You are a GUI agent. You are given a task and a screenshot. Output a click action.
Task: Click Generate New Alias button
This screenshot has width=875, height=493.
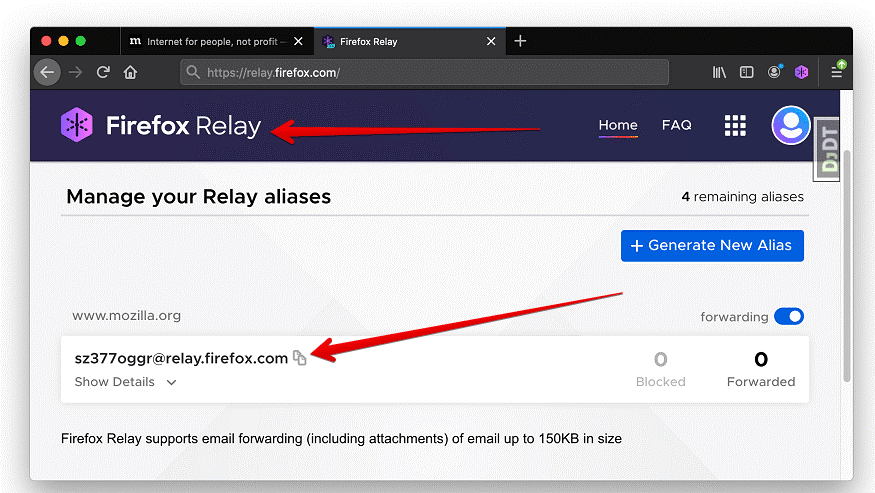[x=712, y=246]
